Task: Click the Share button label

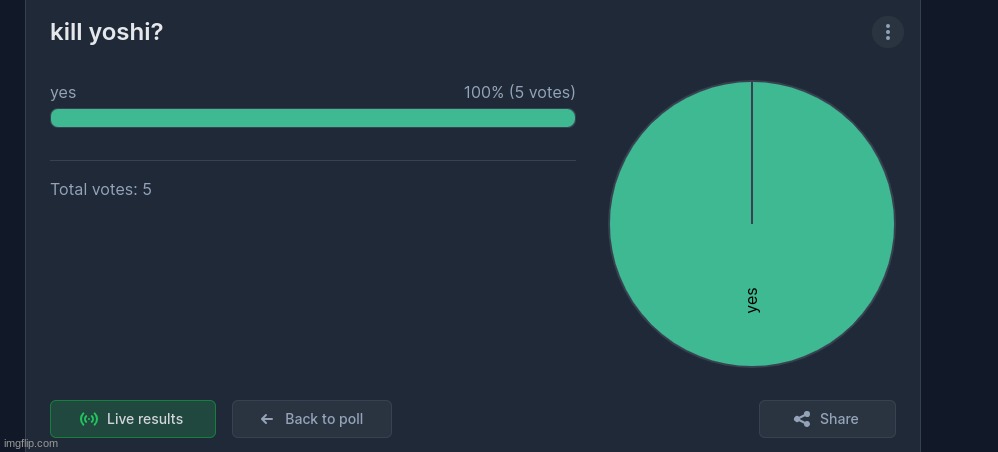Action: tap(839, 419)
